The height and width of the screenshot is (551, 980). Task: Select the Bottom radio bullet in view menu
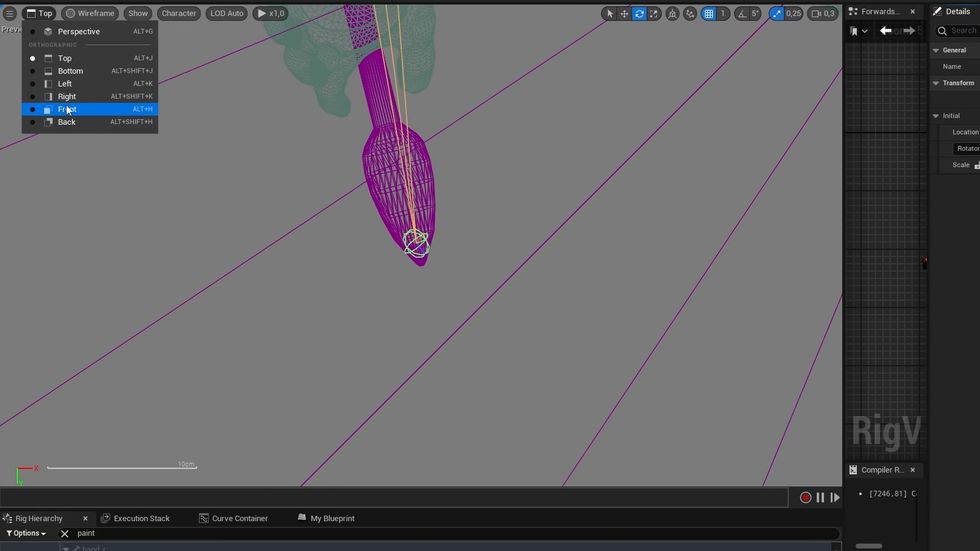(32, 71)
